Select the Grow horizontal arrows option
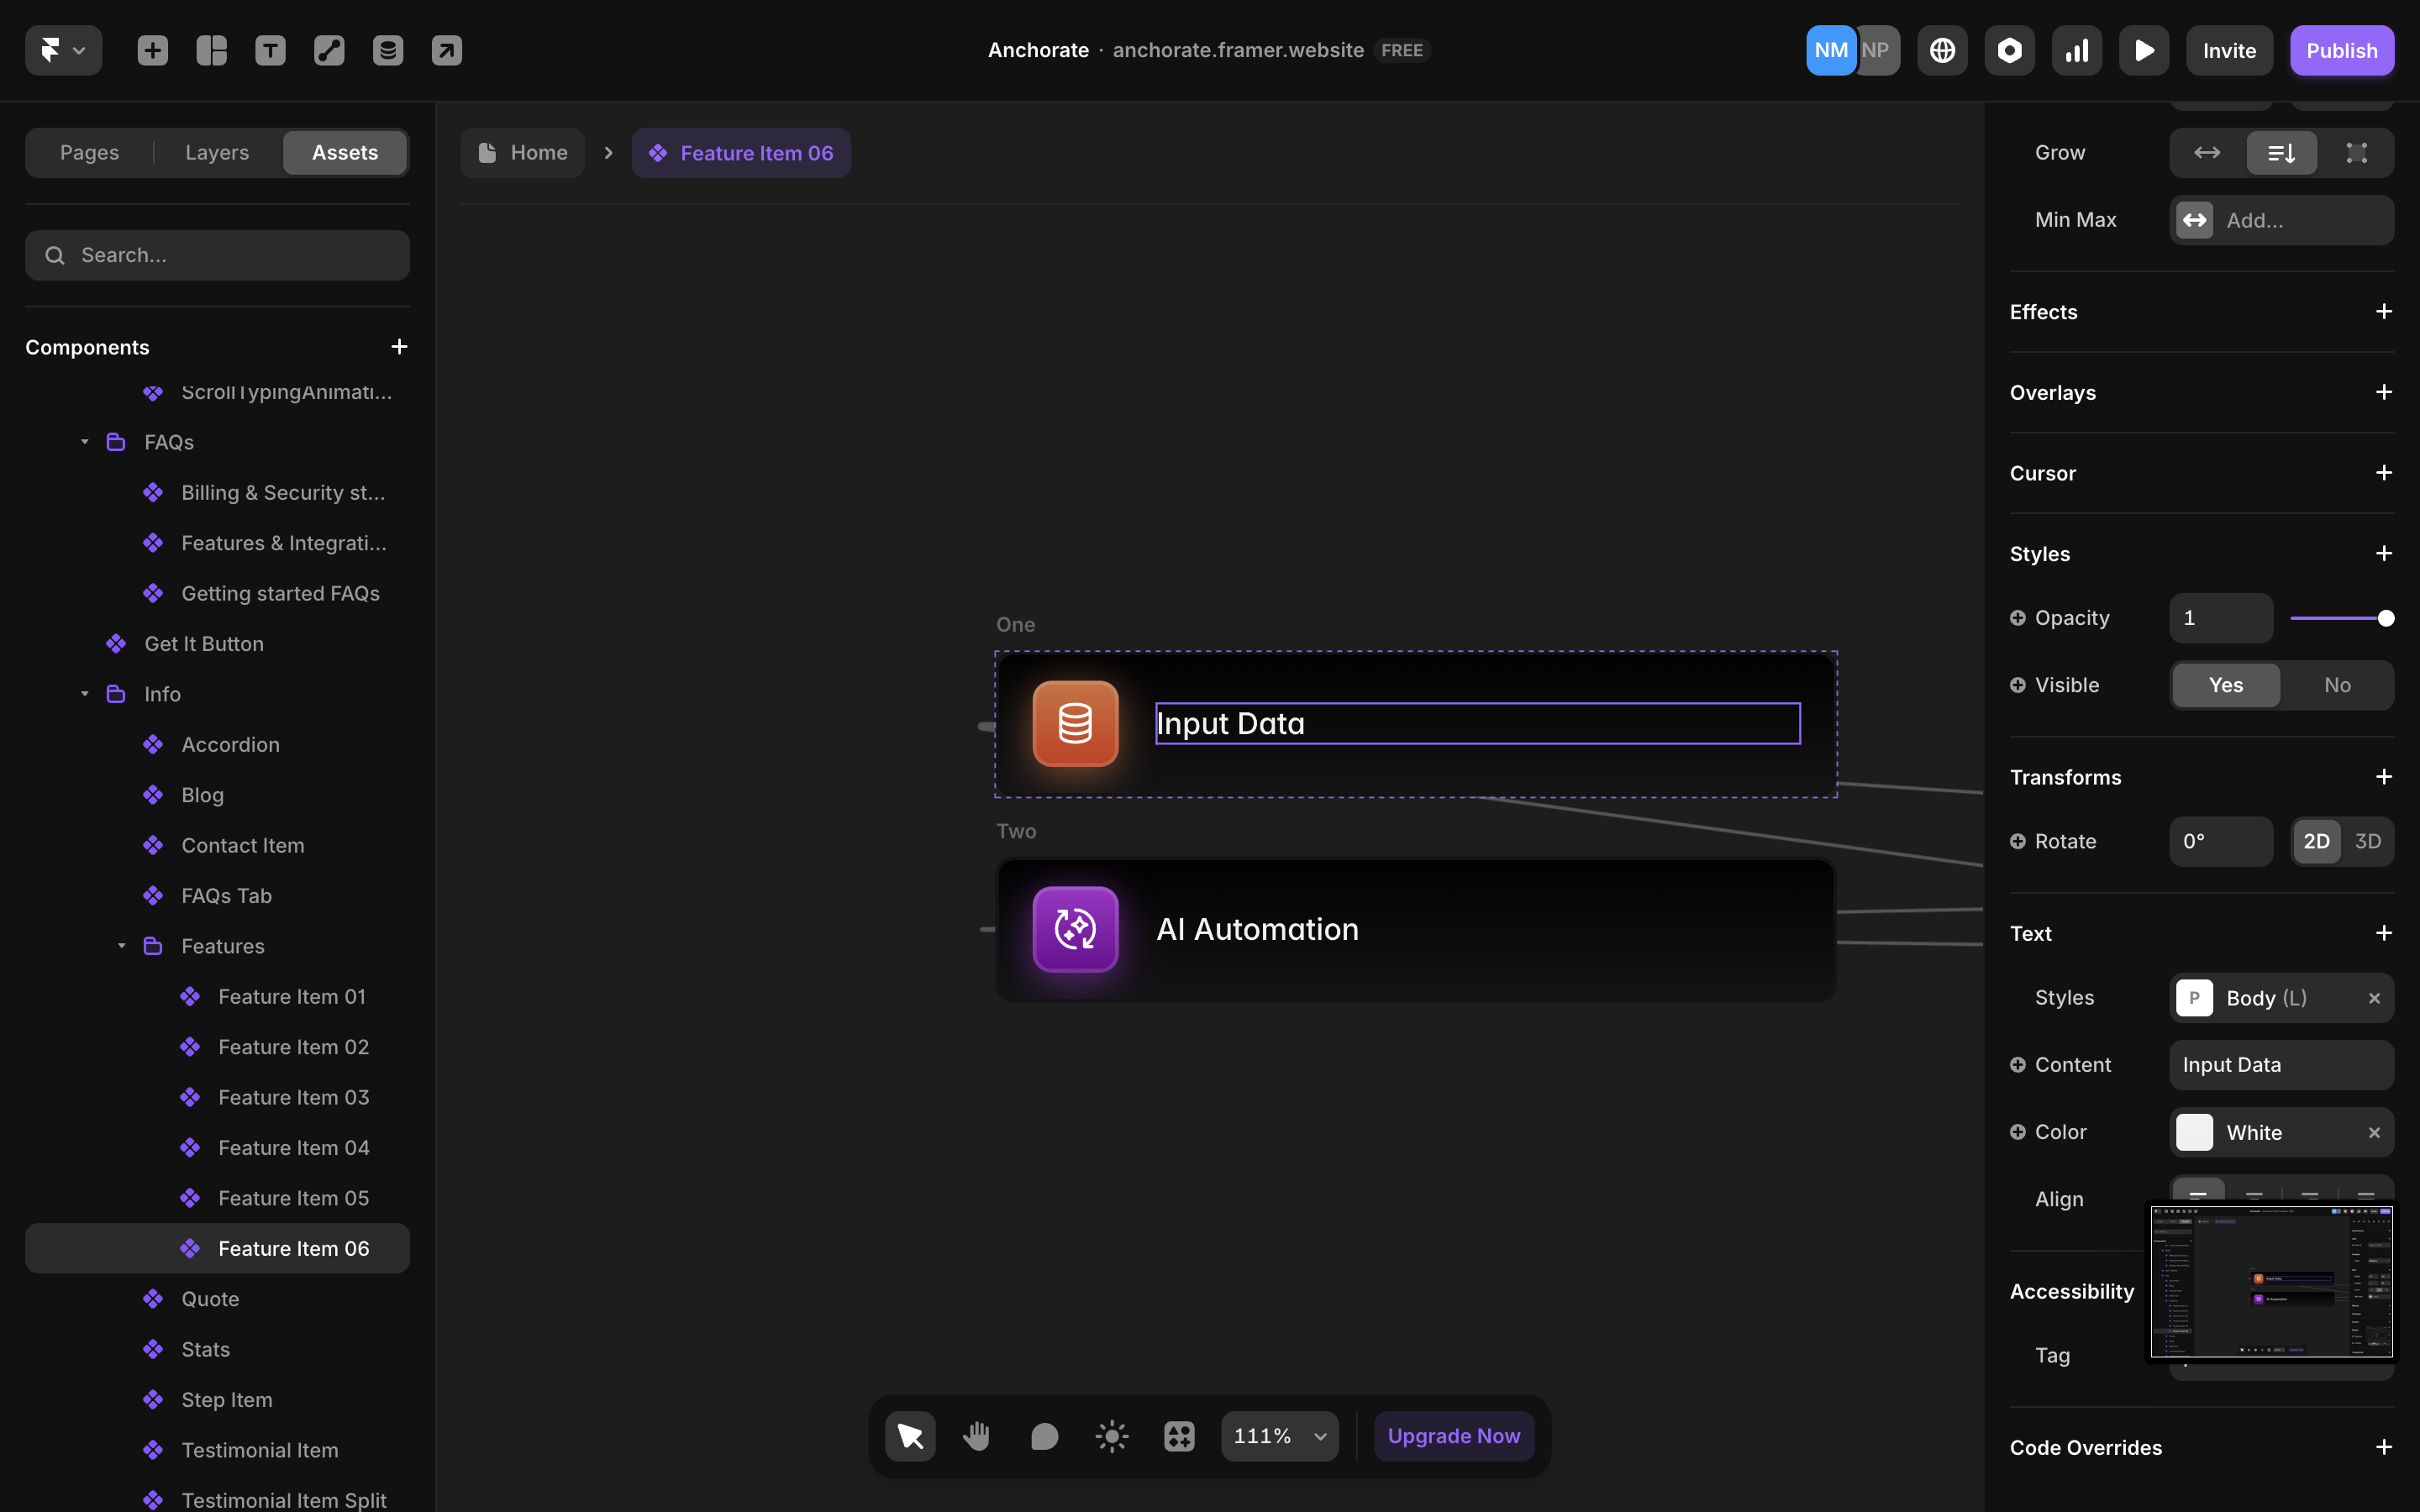 coord(2206,153)
